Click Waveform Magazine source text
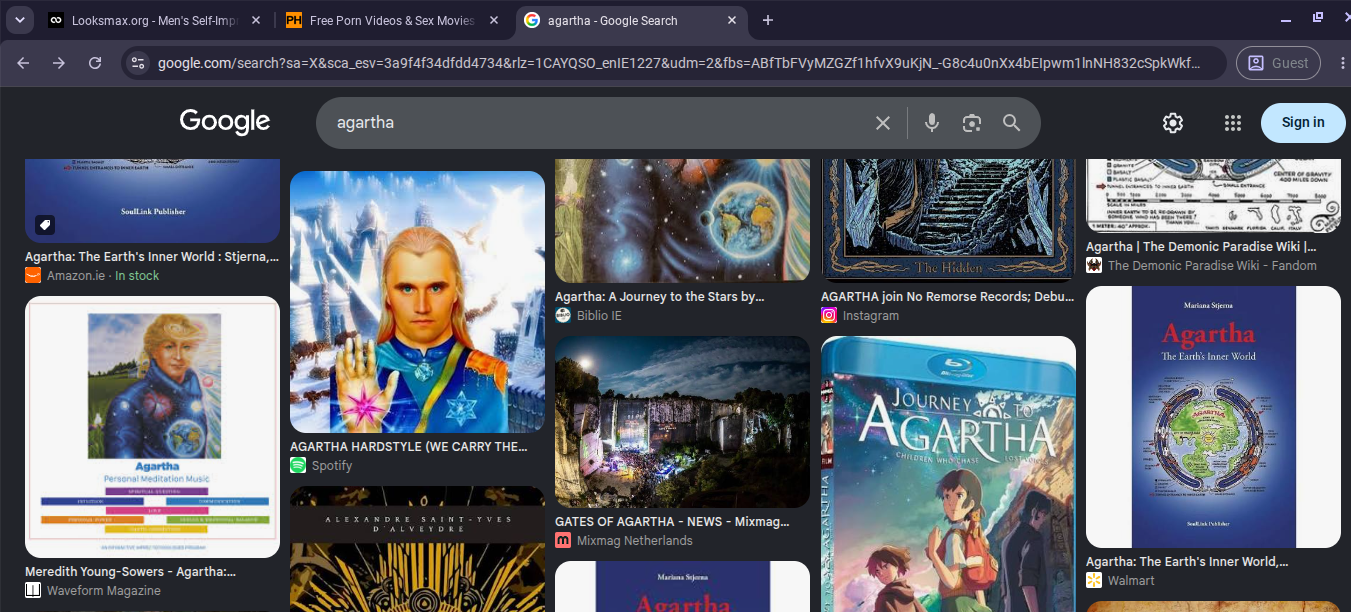 point(104,590)
